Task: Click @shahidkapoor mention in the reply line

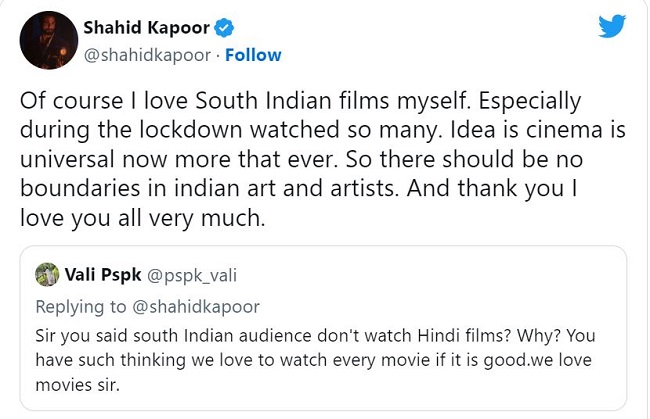Action: point(196,305)
